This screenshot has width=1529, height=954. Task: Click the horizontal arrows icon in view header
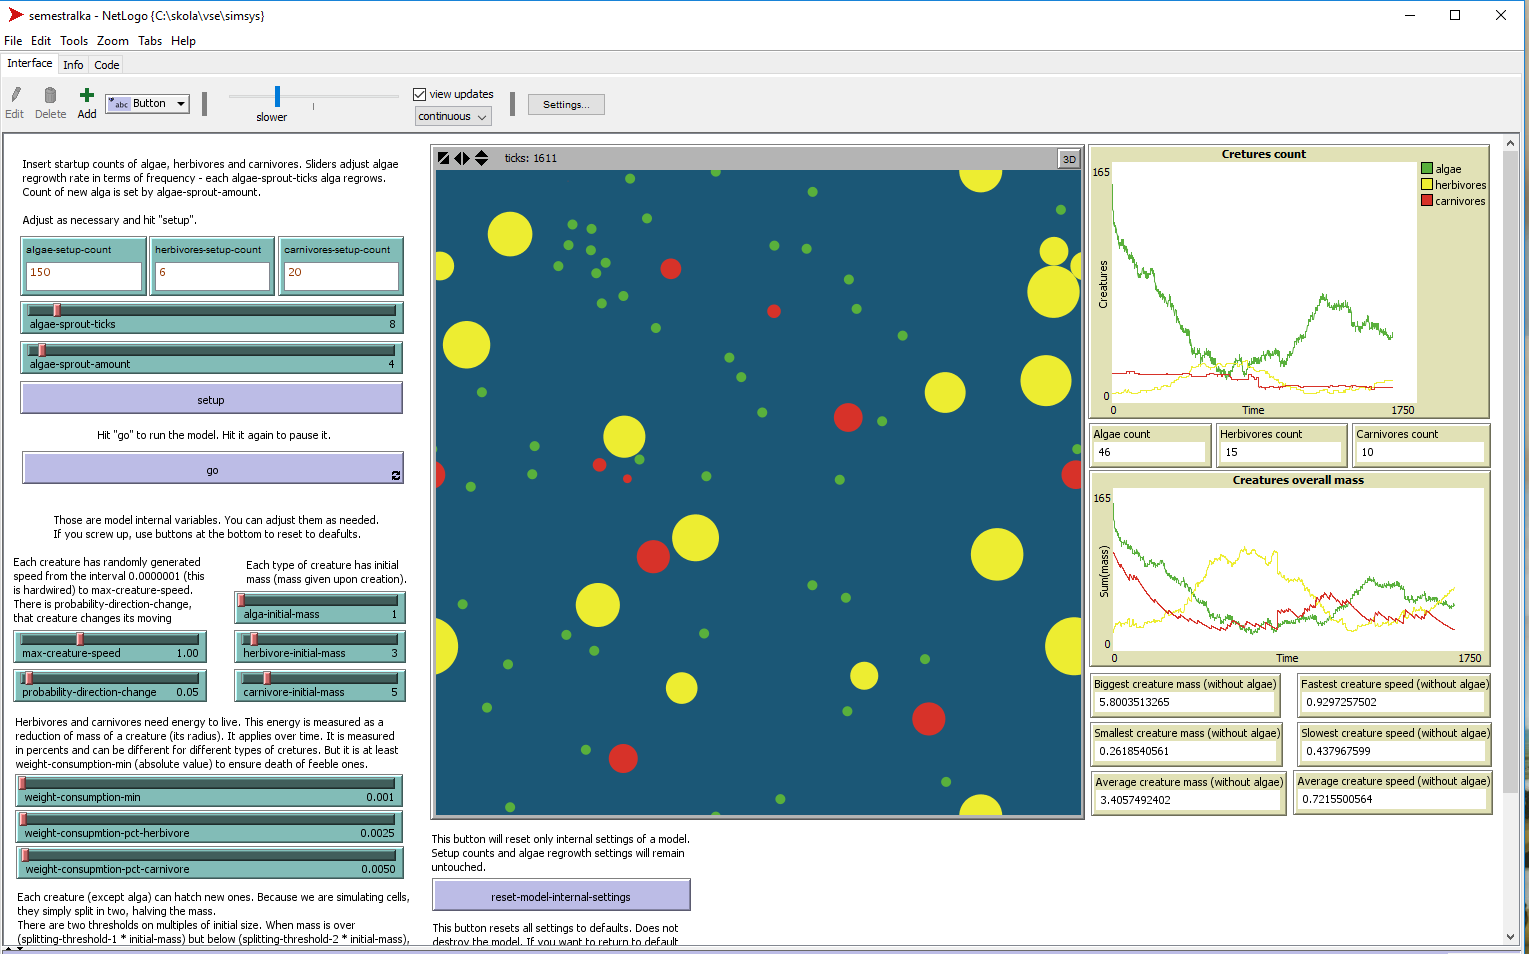(461, 157)
